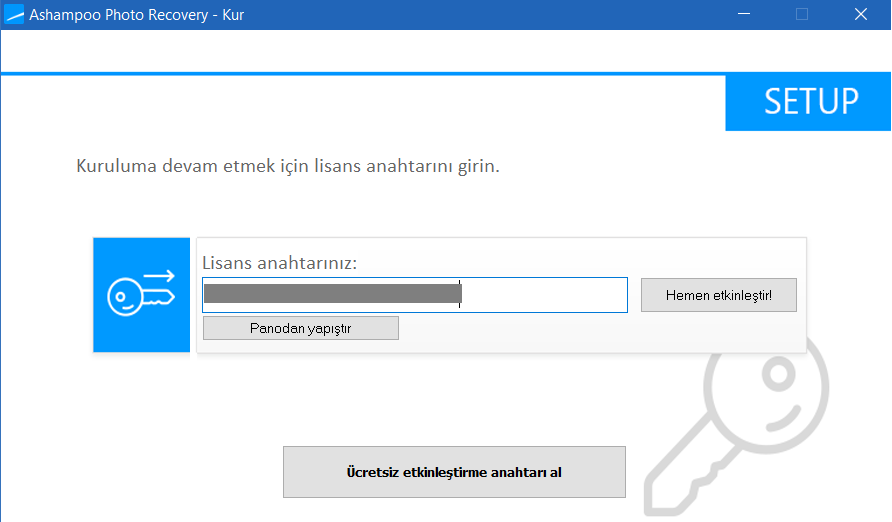The image size is (892, 522).
Task: Click the empty right part of the license field
Action: click(543, 295)
